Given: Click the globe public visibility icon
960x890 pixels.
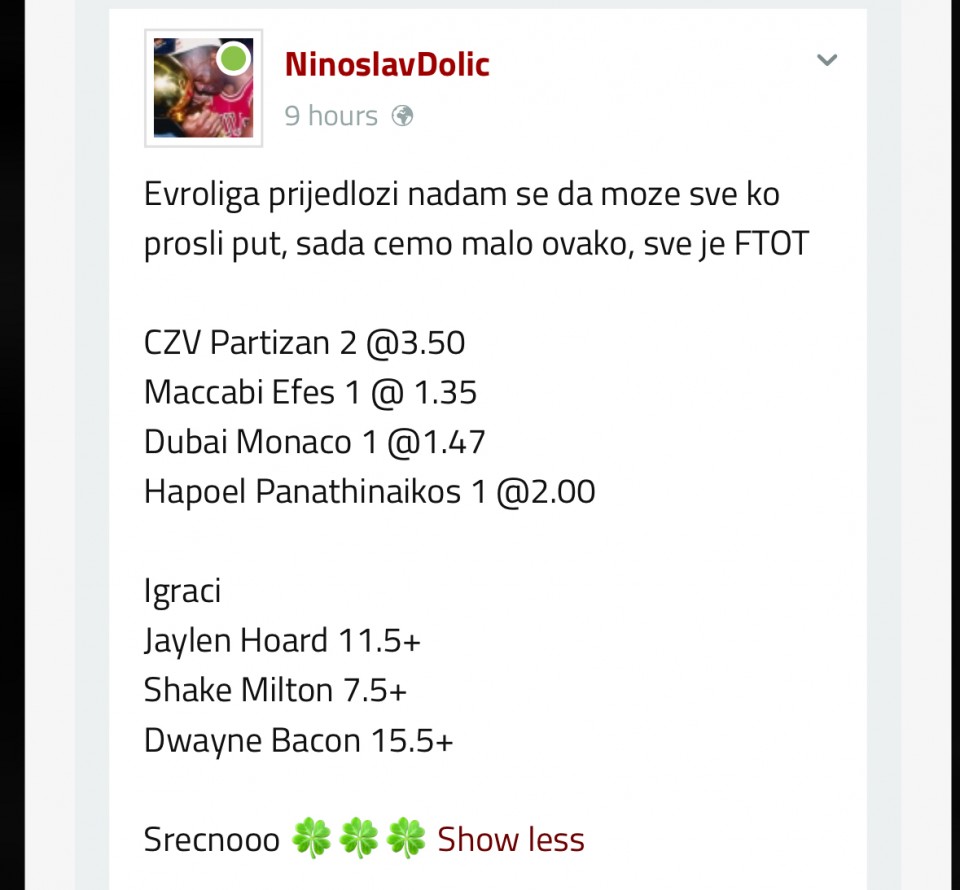Looking at the screenshot, I should [402, 116].
